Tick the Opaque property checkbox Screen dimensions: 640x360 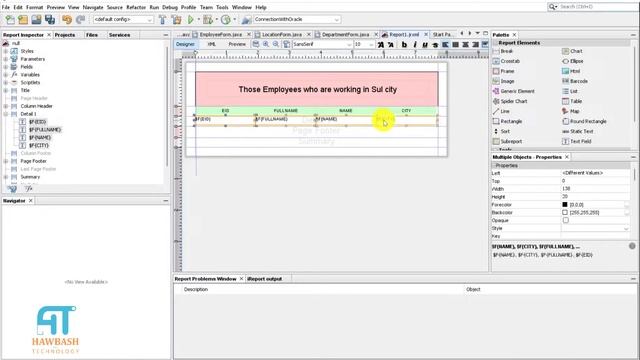565,220
